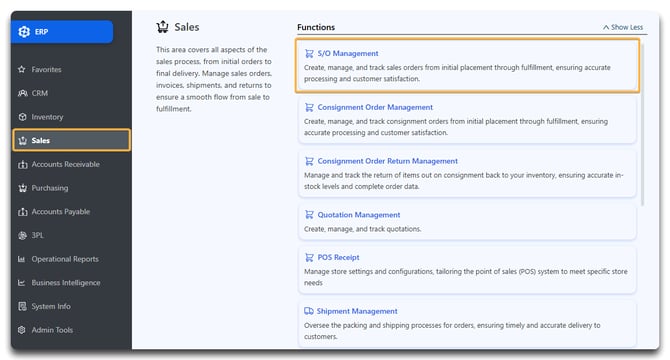670x360 pixels.
Task: Click the S/O Management cart icon
Action: pos(309,54)
